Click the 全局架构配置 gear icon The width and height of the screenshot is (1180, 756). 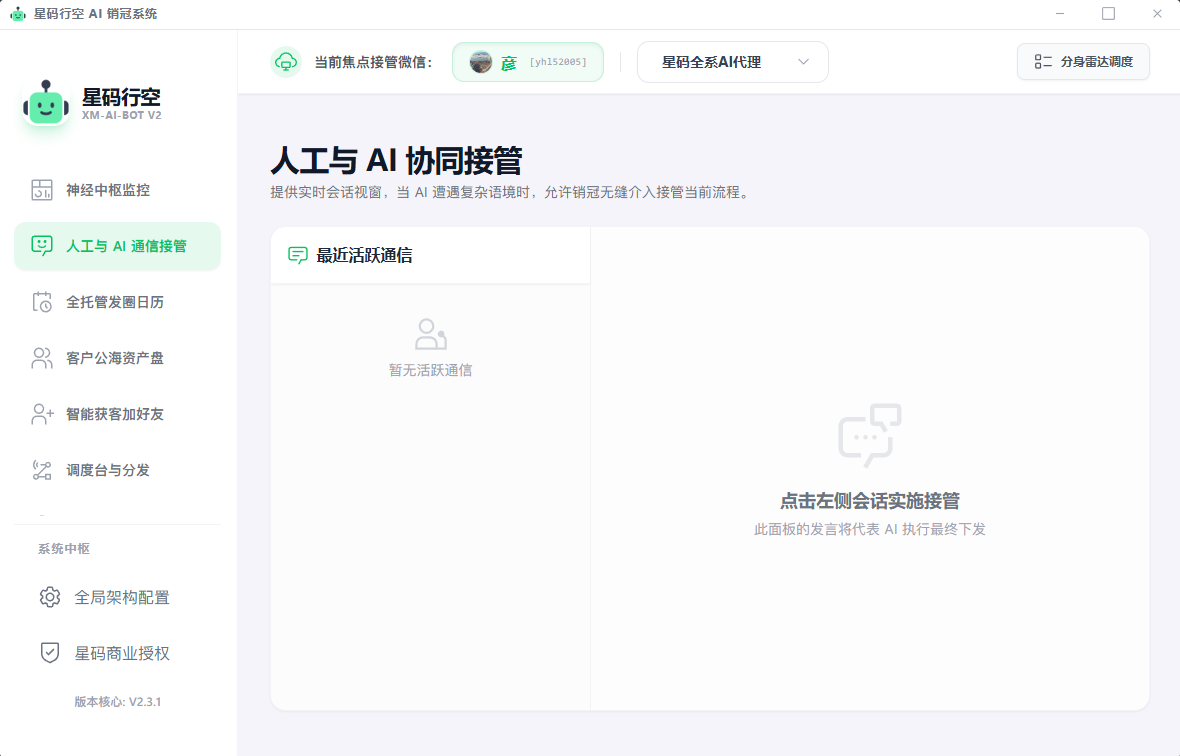[x=49, y=597]
